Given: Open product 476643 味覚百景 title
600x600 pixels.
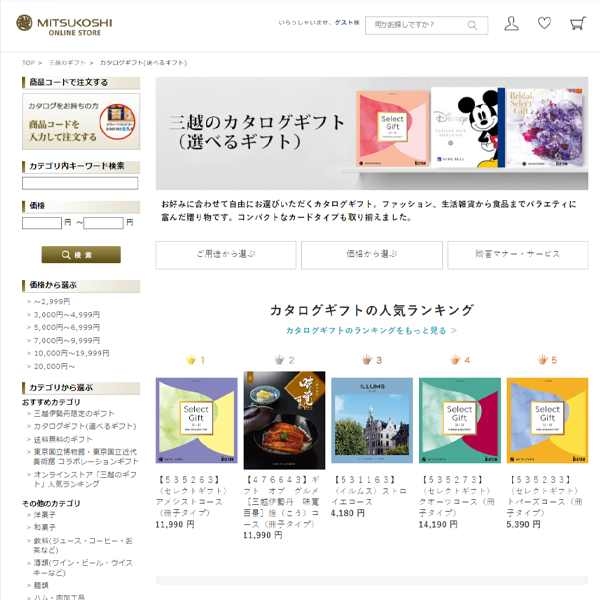Looking at the screenshot, I should coord(282,502).
